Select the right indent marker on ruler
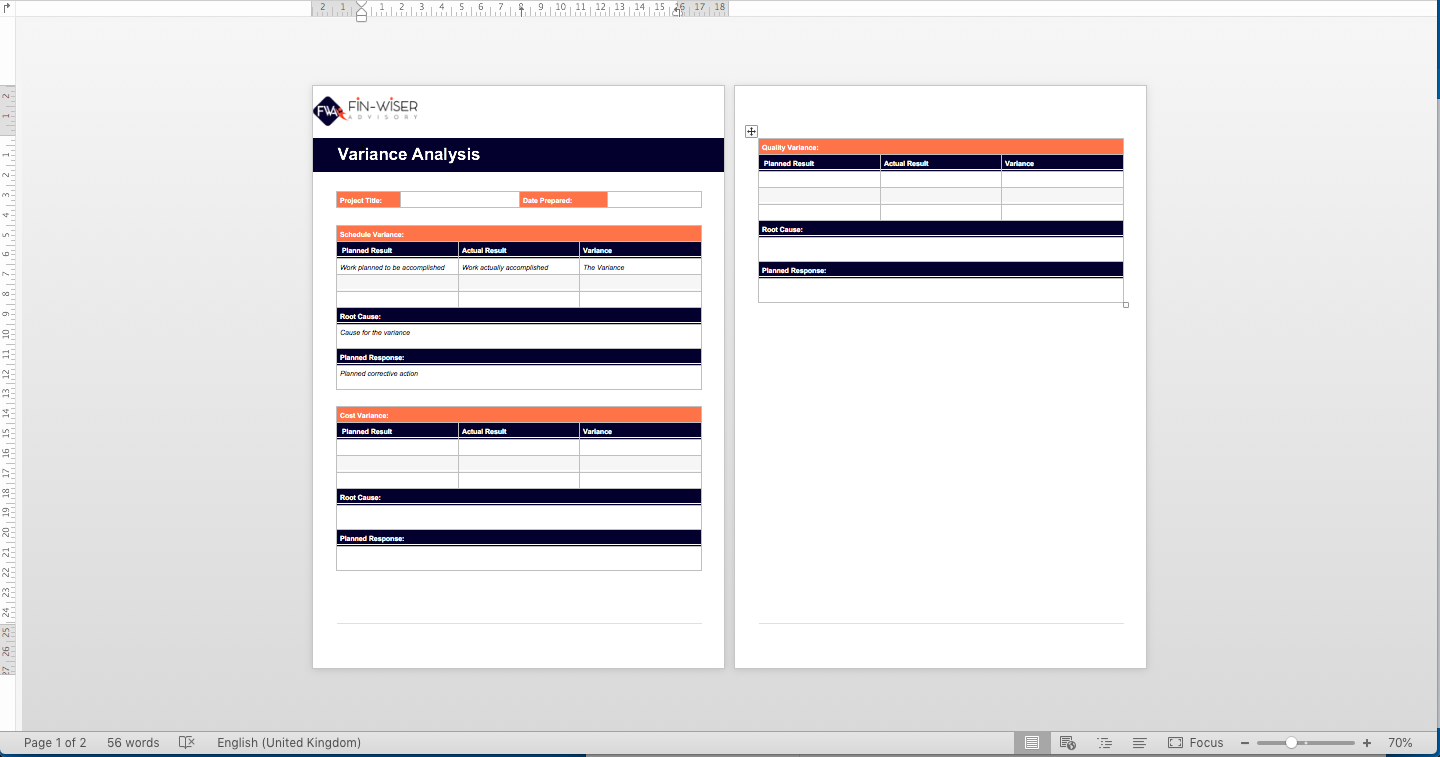Viewport: 1440px width, 757px height. click(x=678, y=11)
